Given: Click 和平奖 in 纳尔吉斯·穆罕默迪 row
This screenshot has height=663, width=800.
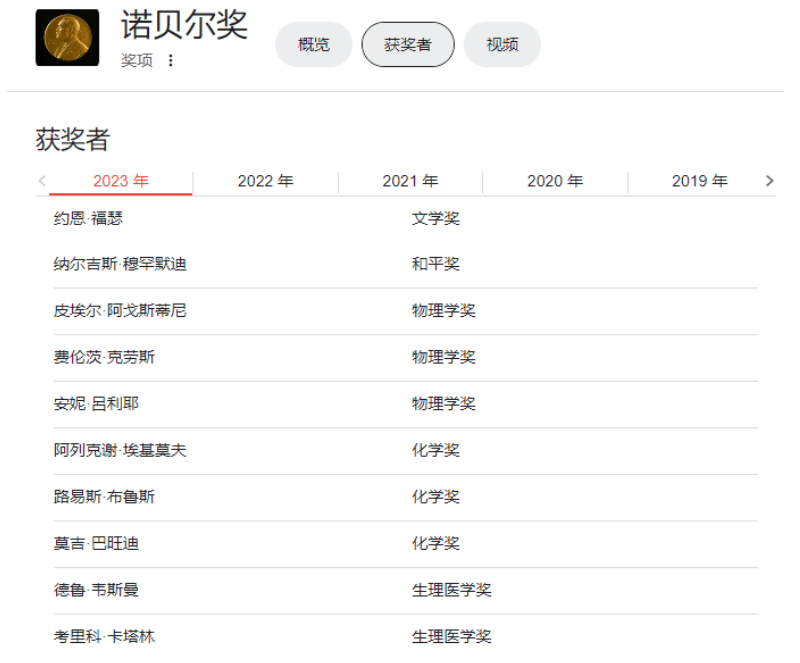Looking at the screenshot, I should tap(436, 264).
